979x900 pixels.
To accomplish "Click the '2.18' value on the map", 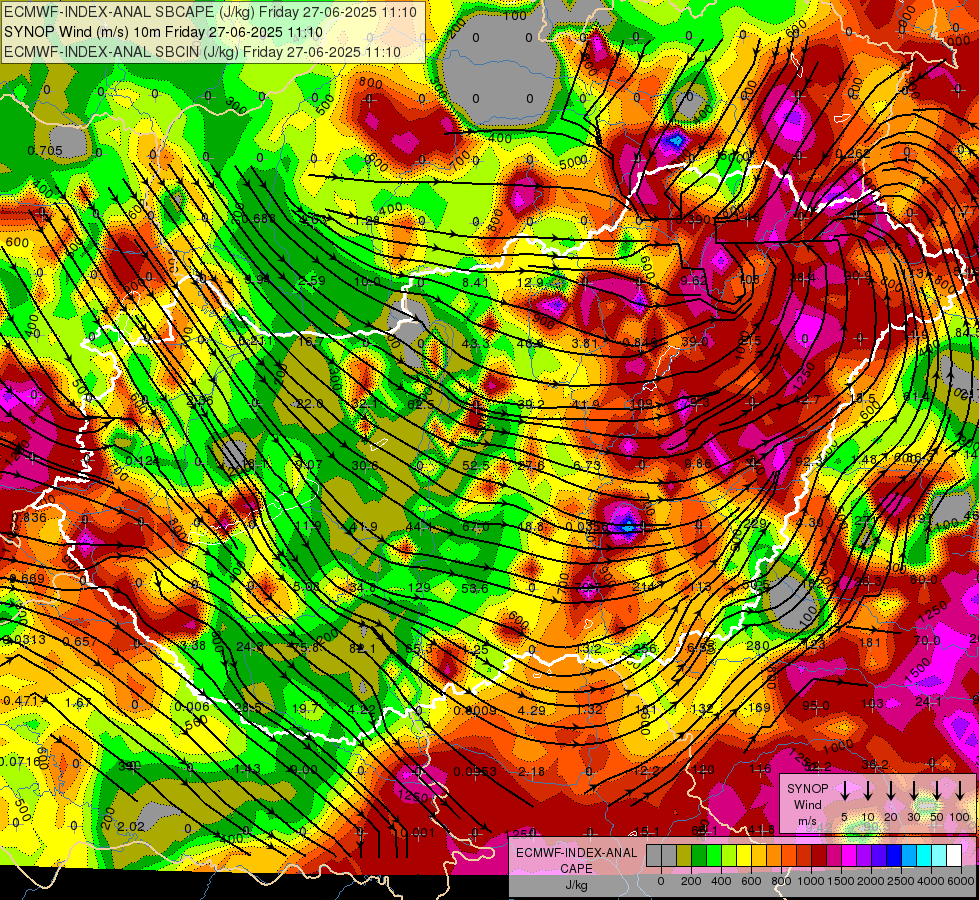I will click(532, 772).
